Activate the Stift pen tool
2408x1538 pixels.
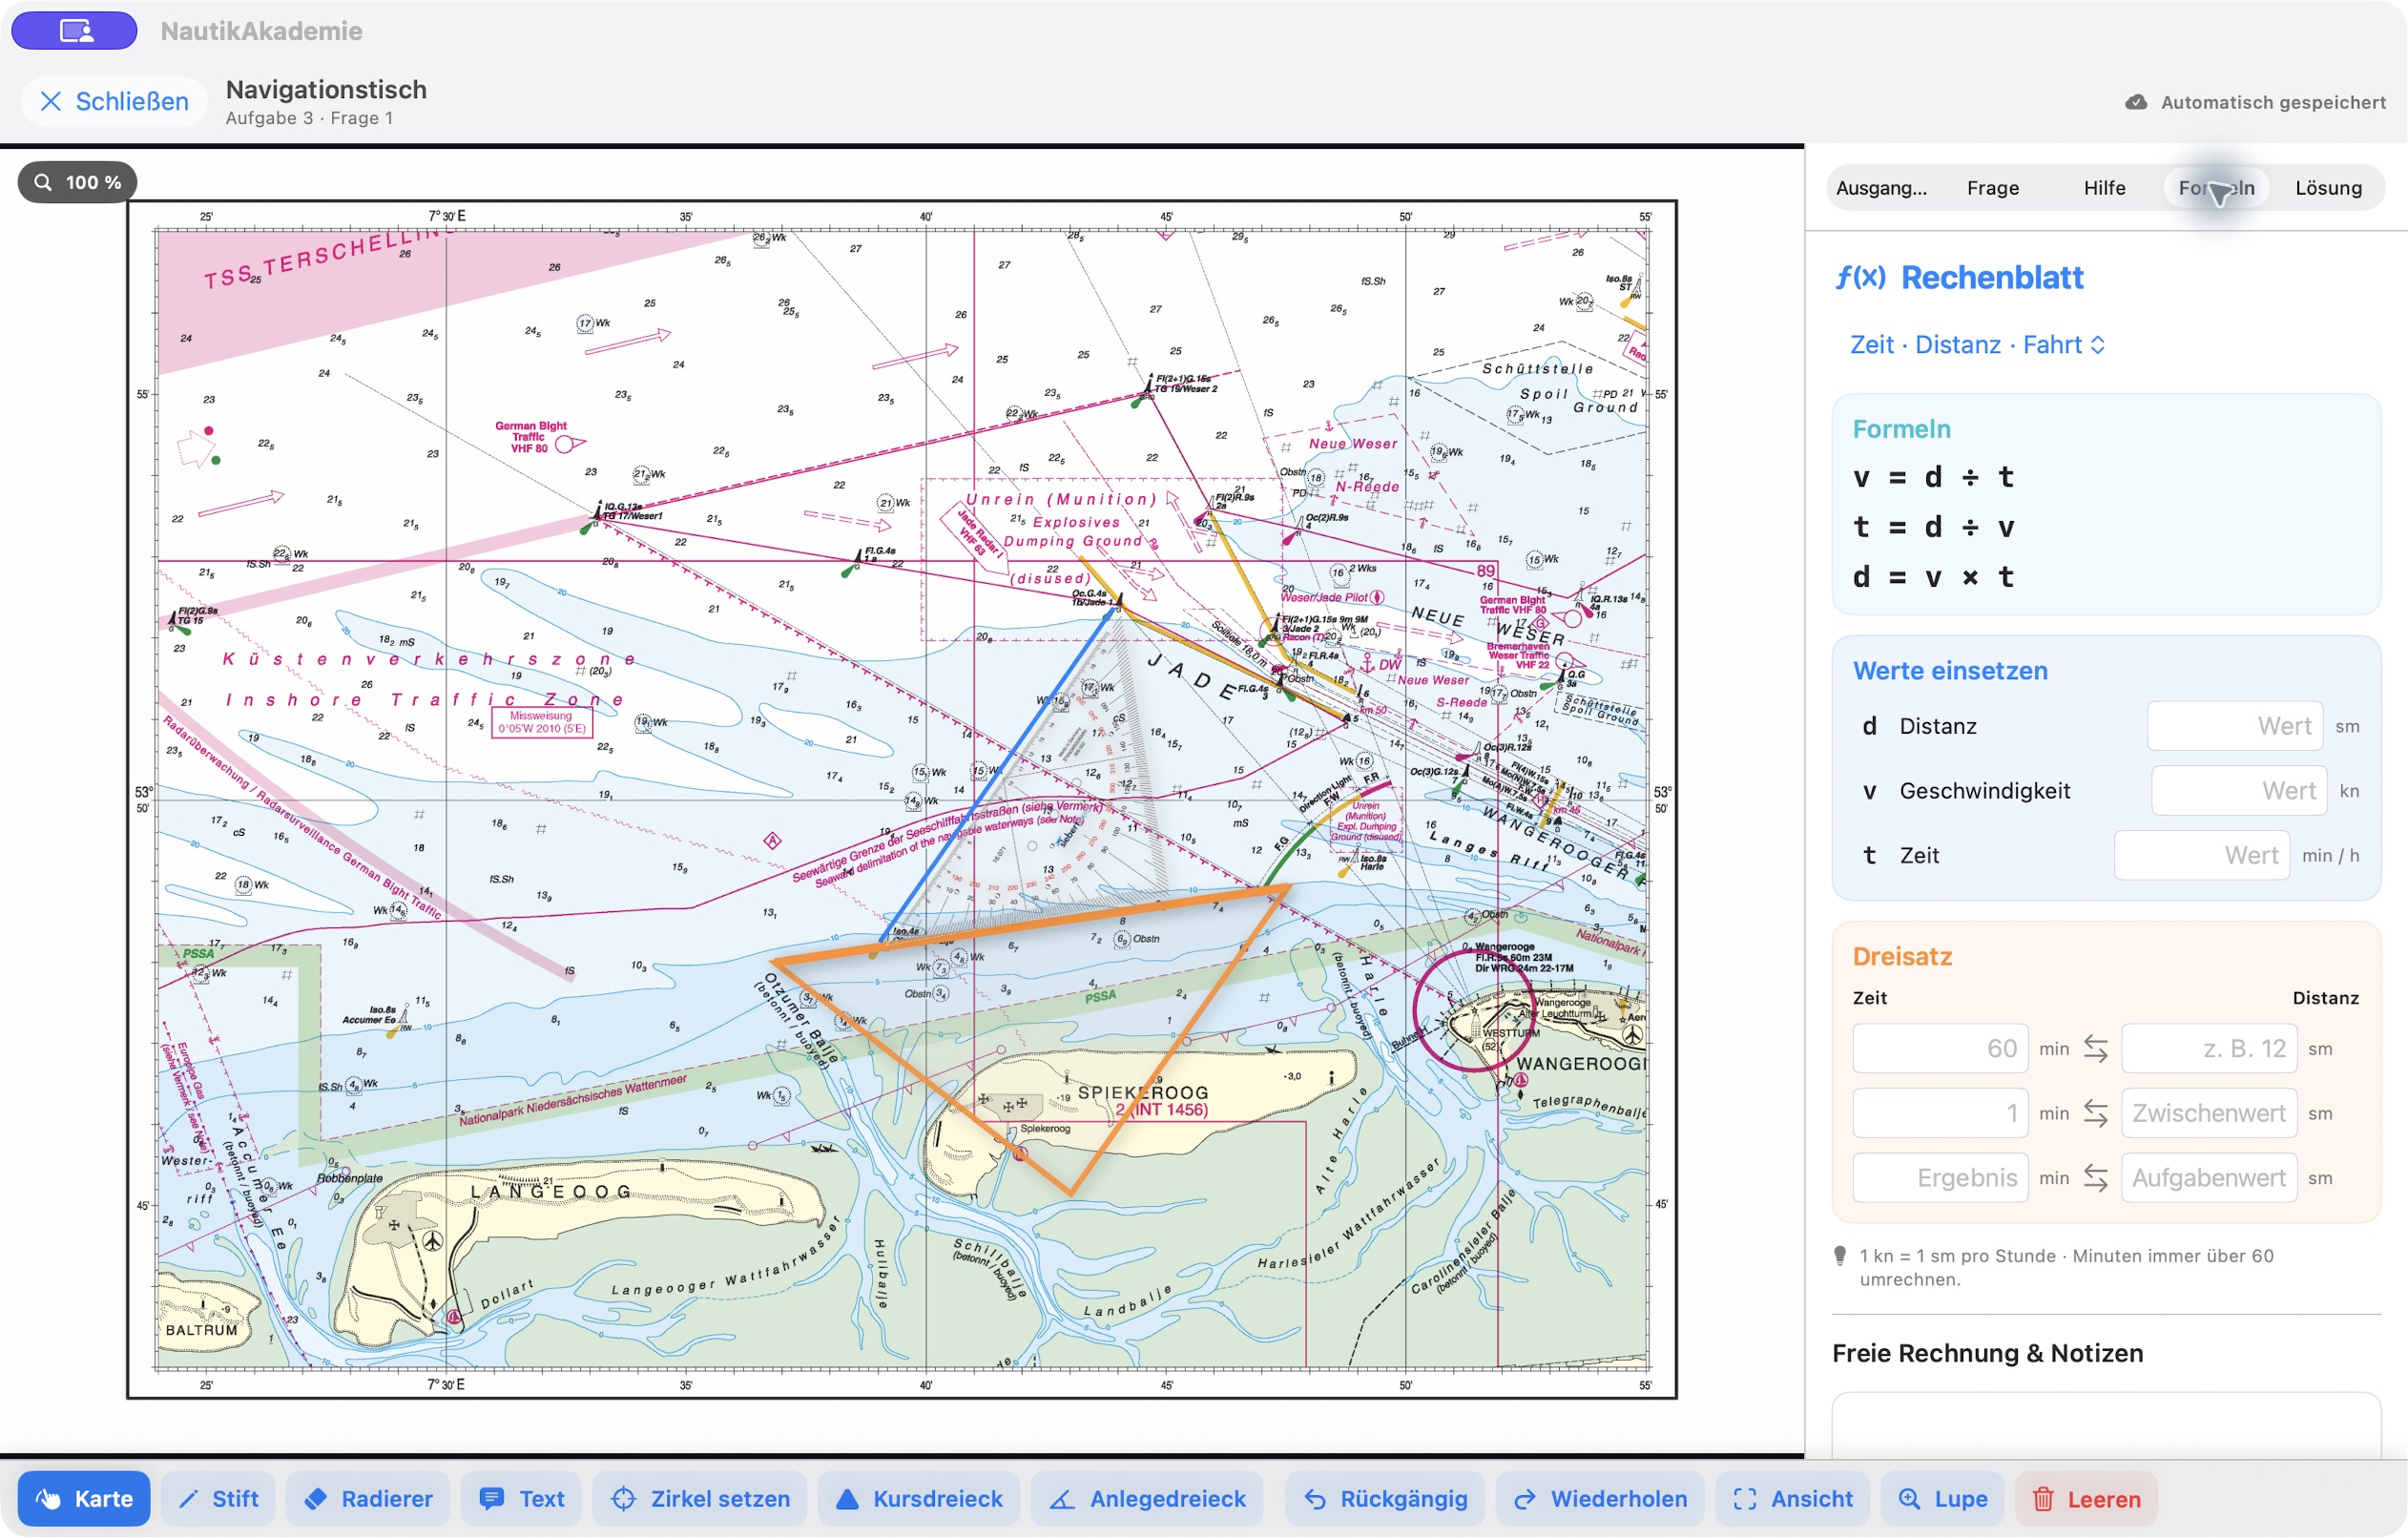point(218,1498)
